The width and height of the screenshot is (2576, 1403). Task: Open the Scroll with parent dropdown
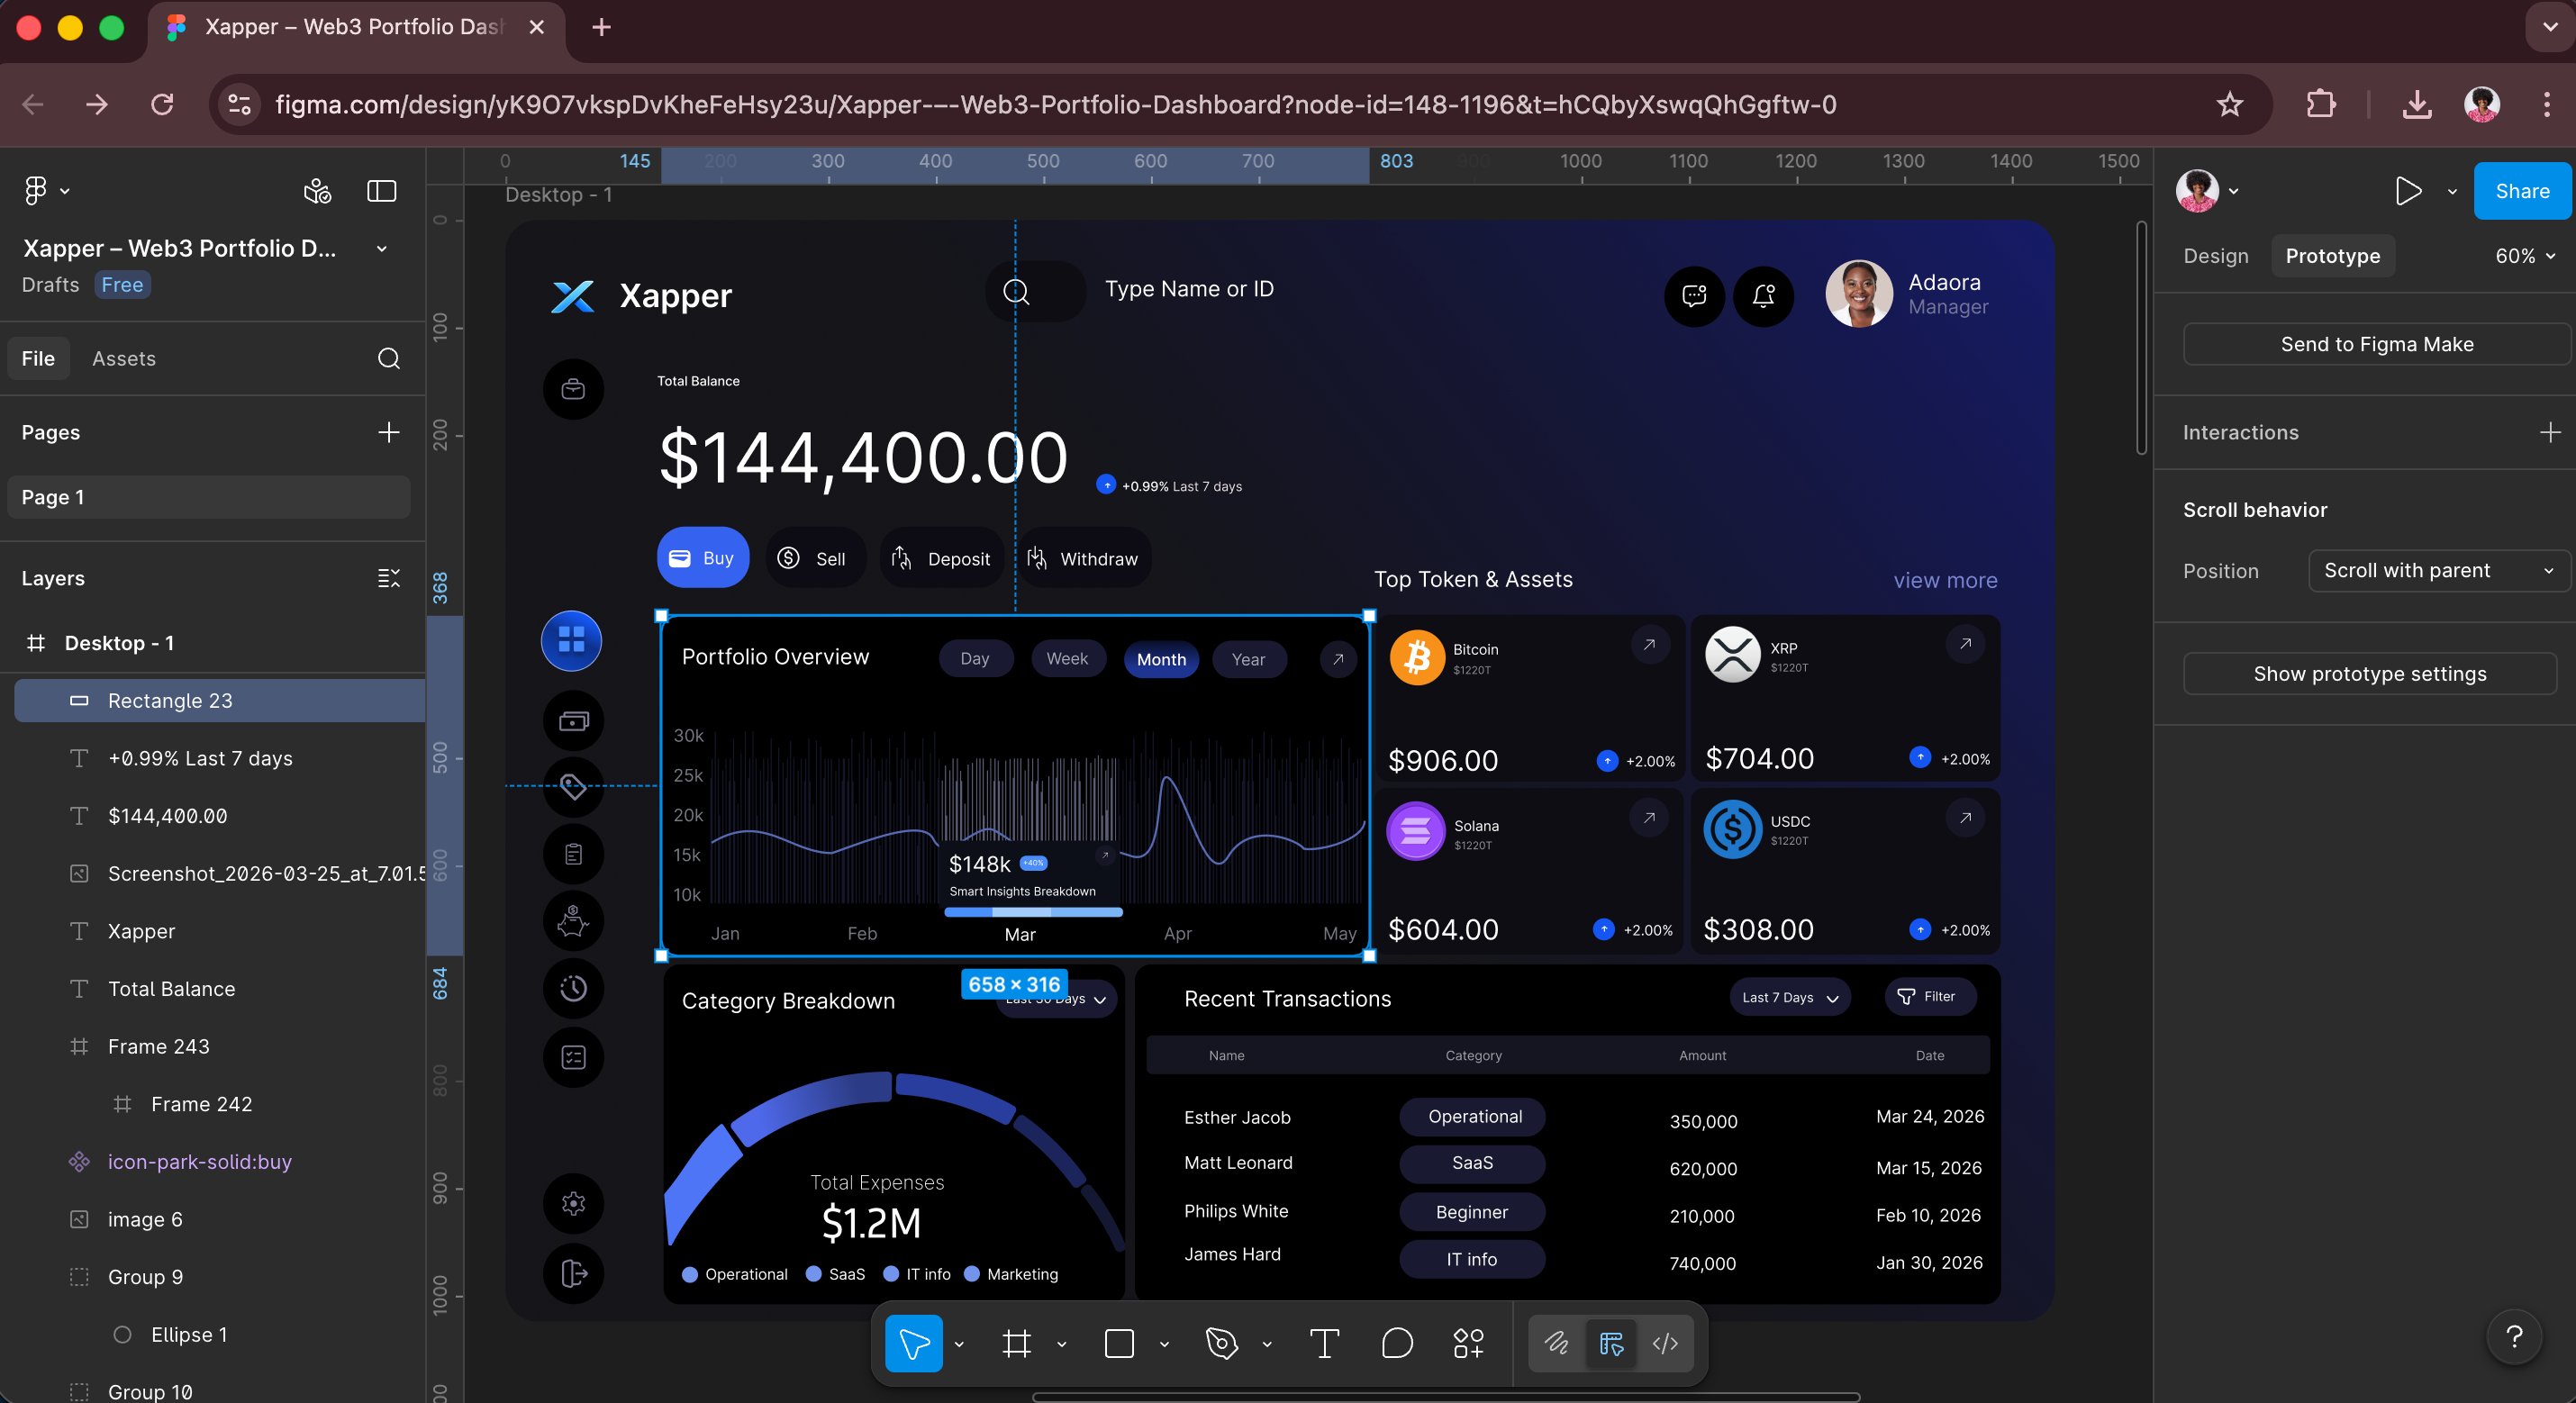click(x=2438, y=570)
